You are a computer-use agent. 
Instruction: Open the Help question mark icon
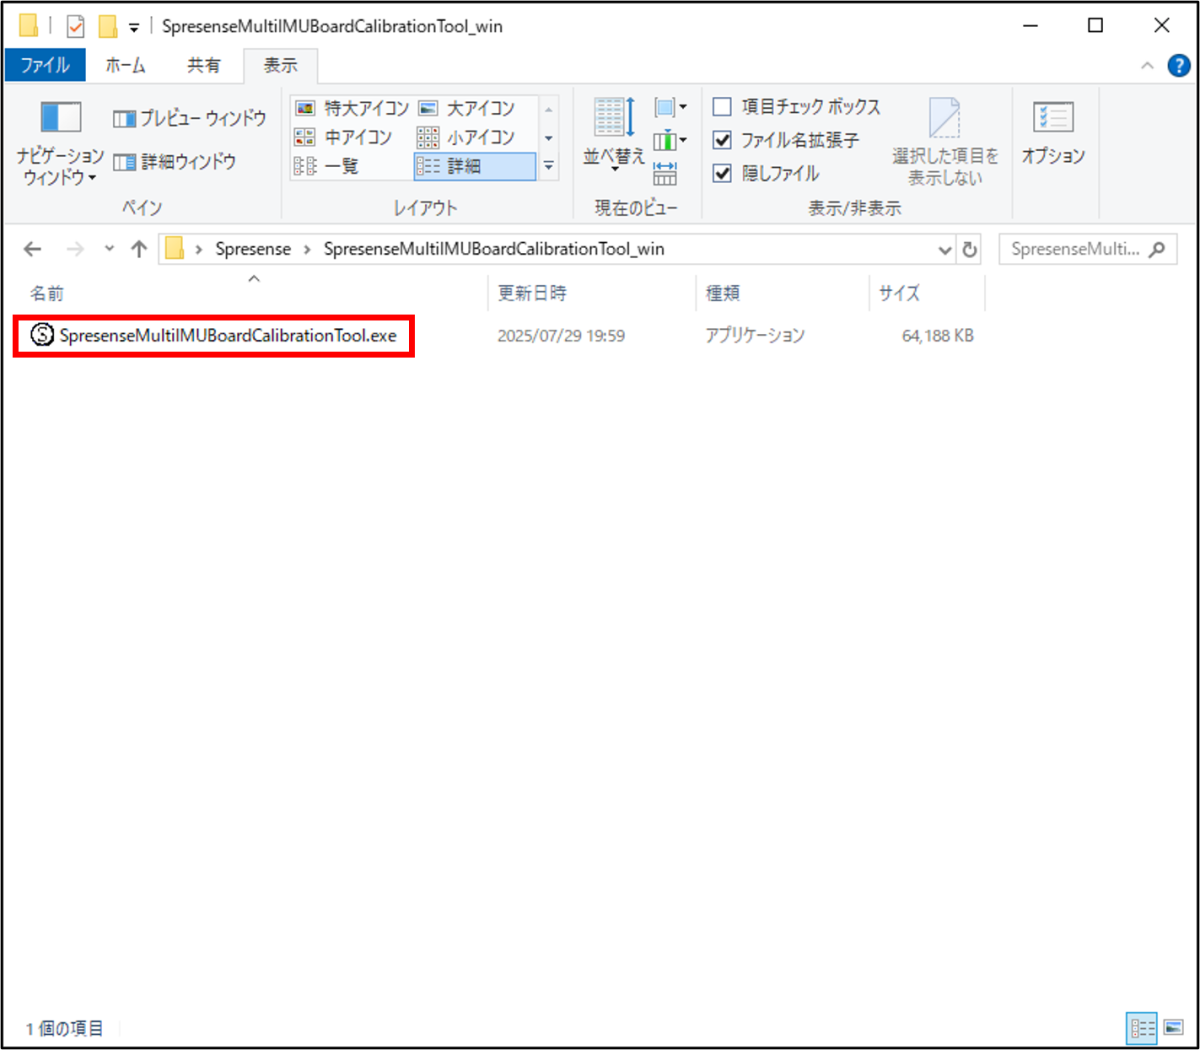(x=1179, y=66)
